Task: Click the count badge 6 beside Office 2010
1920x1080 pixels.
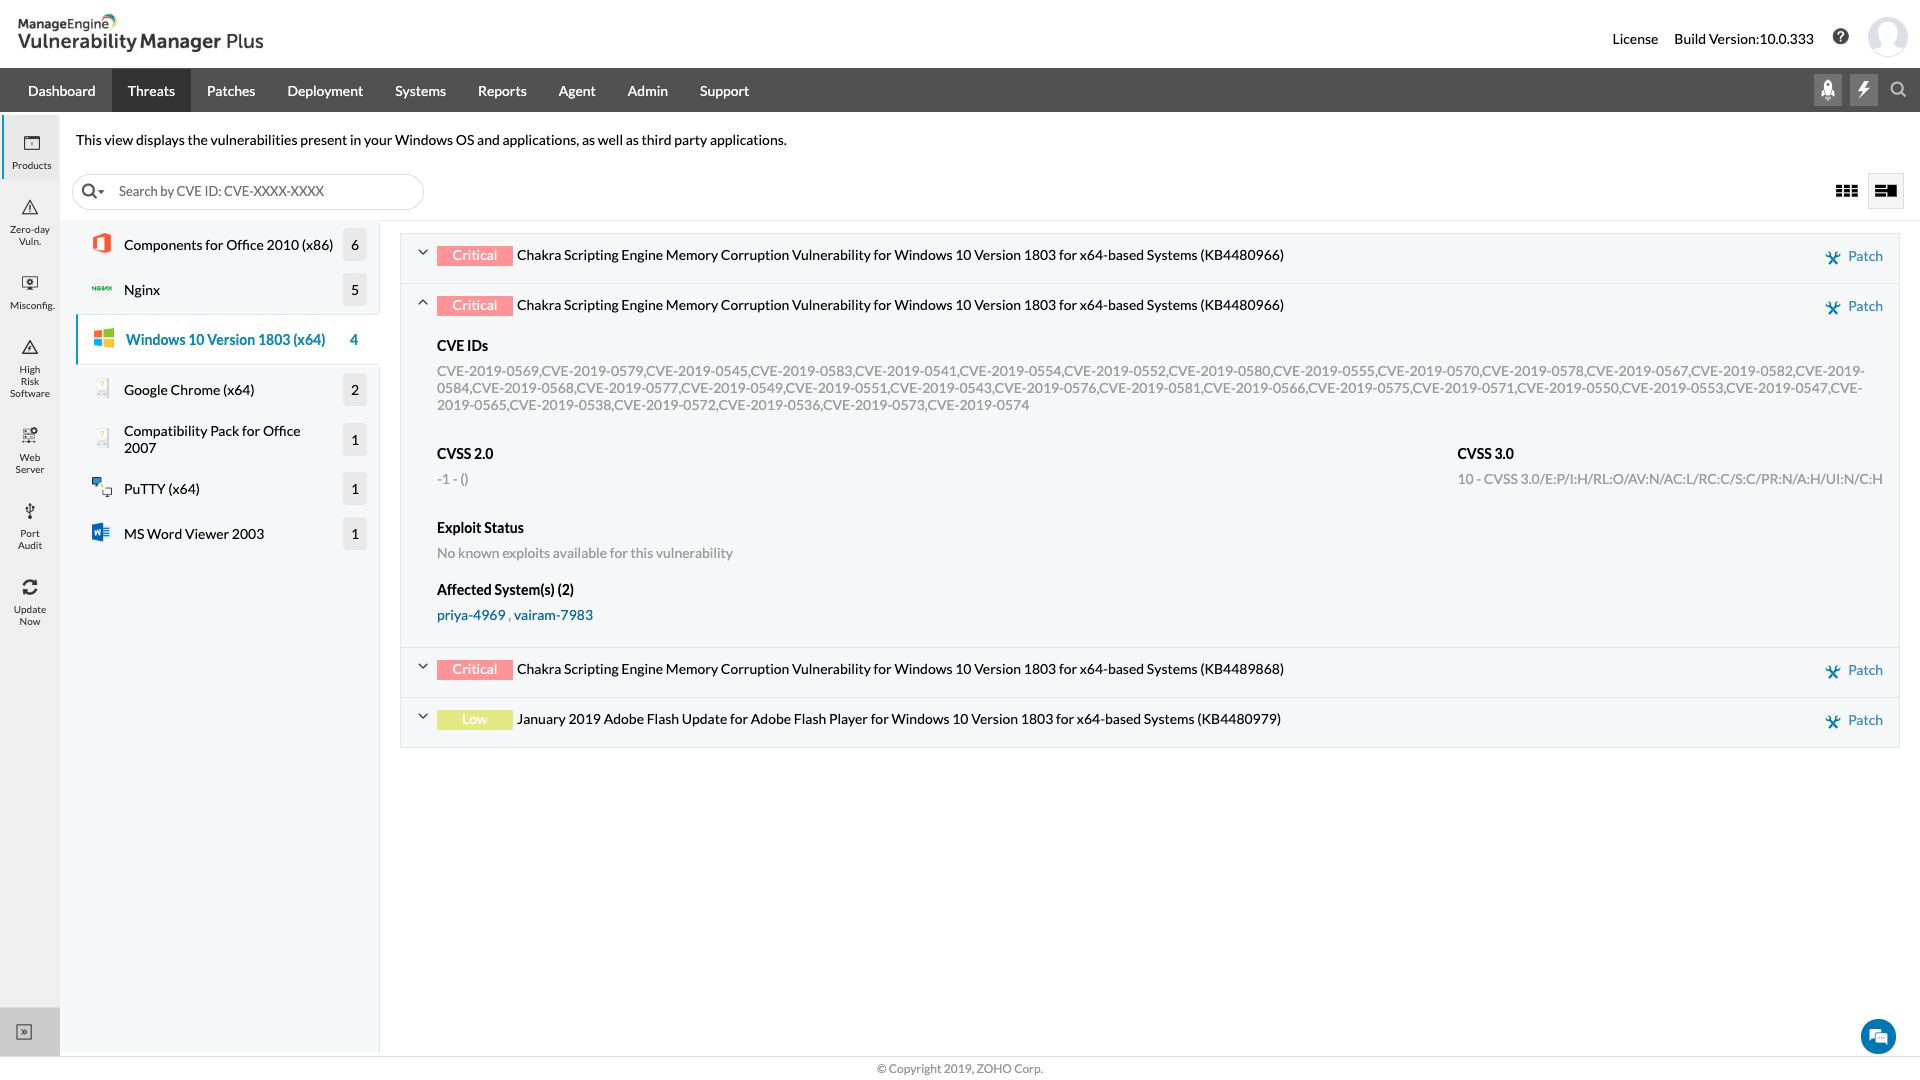Action: 355,244
